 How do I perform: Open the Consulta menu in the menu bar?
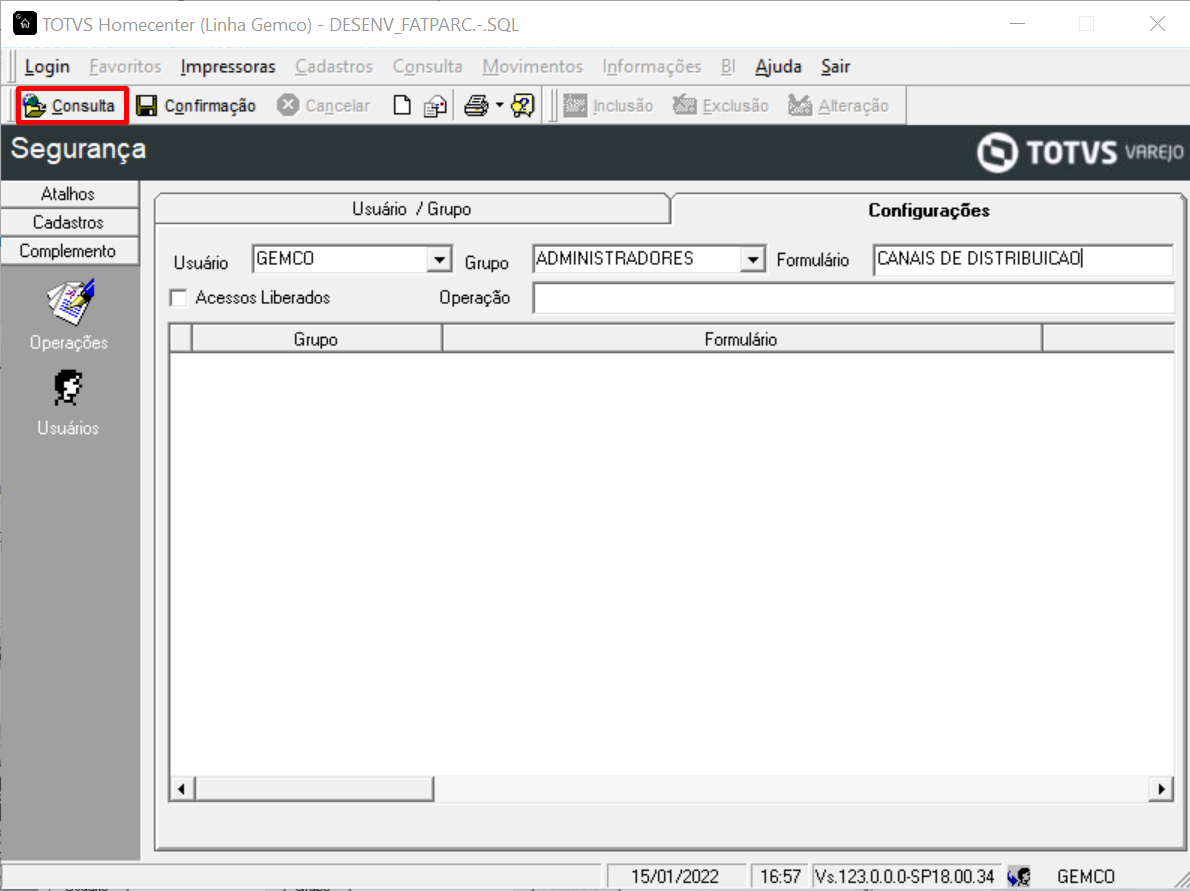tap(427, 67)
